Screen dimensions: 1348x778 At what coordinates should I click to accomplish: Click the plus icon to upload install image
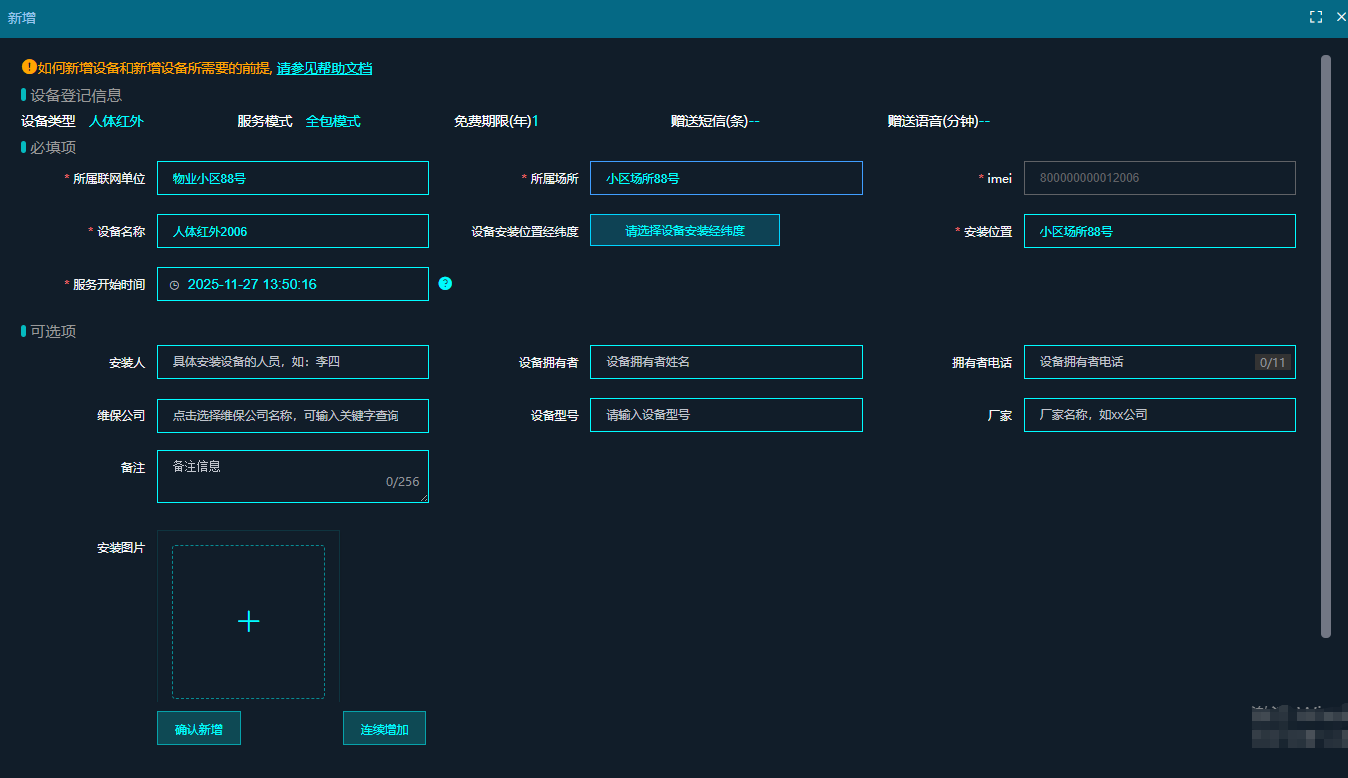[248, 622]
